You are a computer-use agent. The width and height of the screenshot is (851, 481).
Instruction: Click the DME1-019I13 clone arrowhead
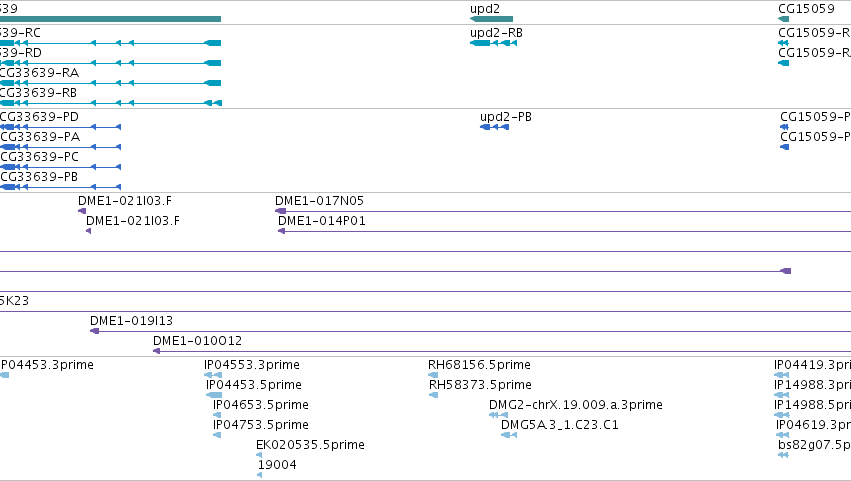(x=94, y=331)
